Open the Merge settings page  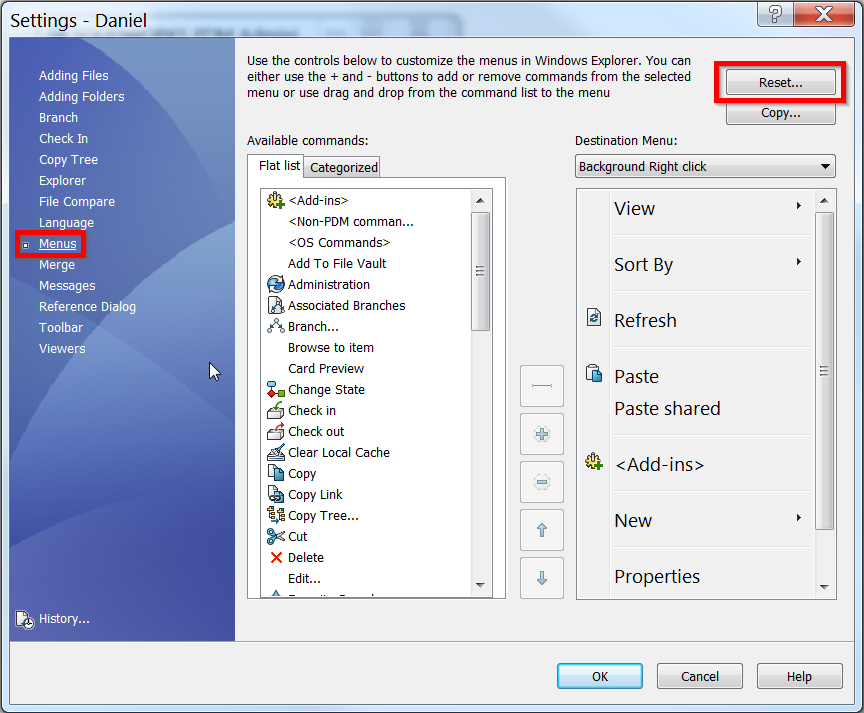click(x=56, y=264)
